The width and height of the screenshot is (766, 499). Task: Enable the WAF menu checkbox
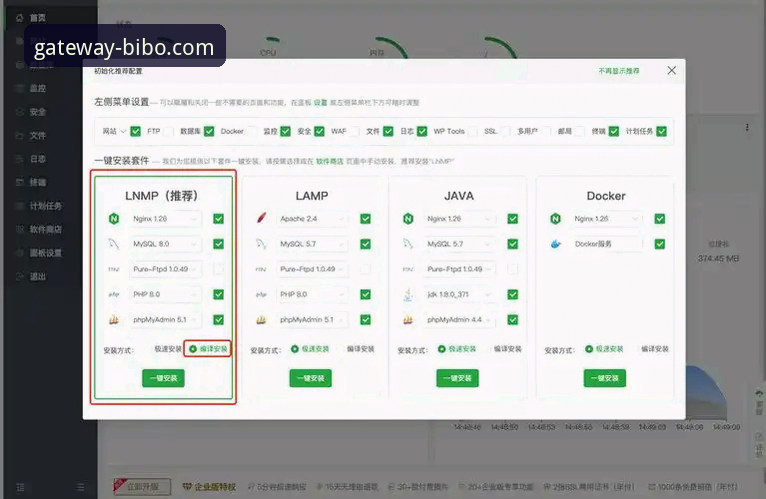coord(355,131)
